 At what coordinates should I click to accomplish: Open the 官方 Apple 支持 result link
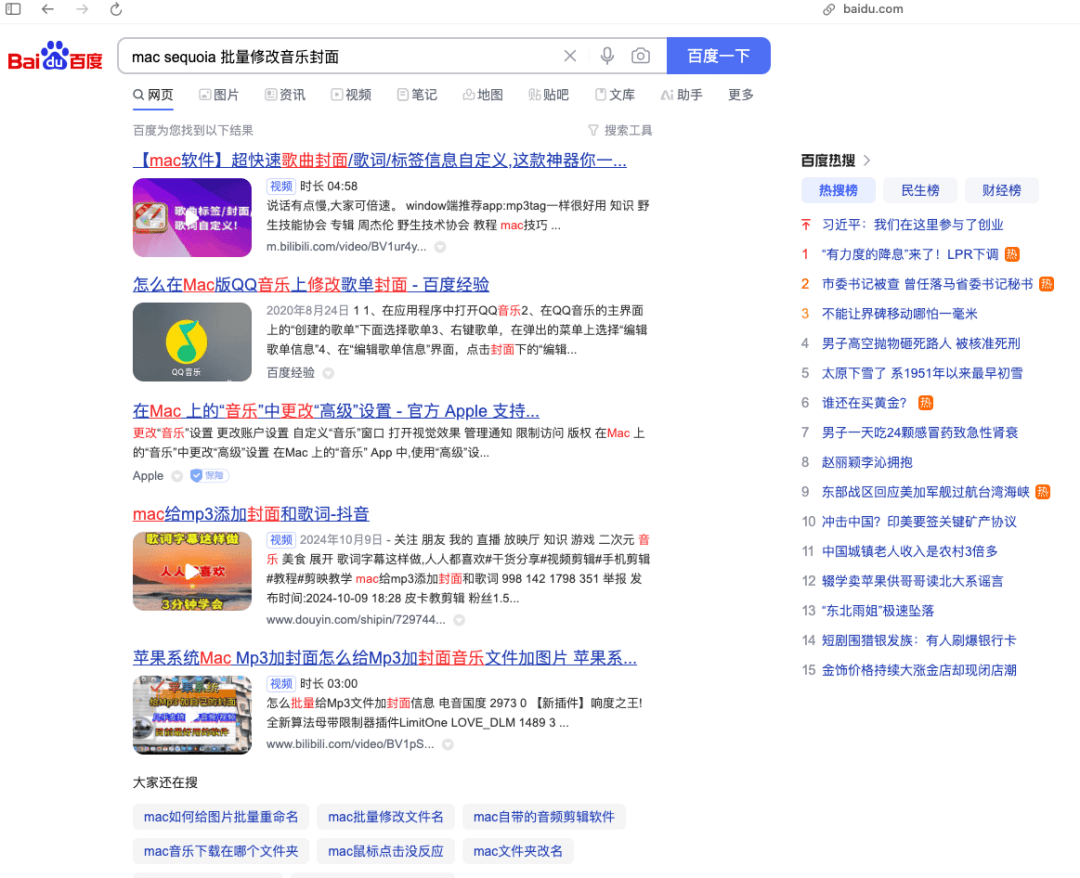point(336,411)
